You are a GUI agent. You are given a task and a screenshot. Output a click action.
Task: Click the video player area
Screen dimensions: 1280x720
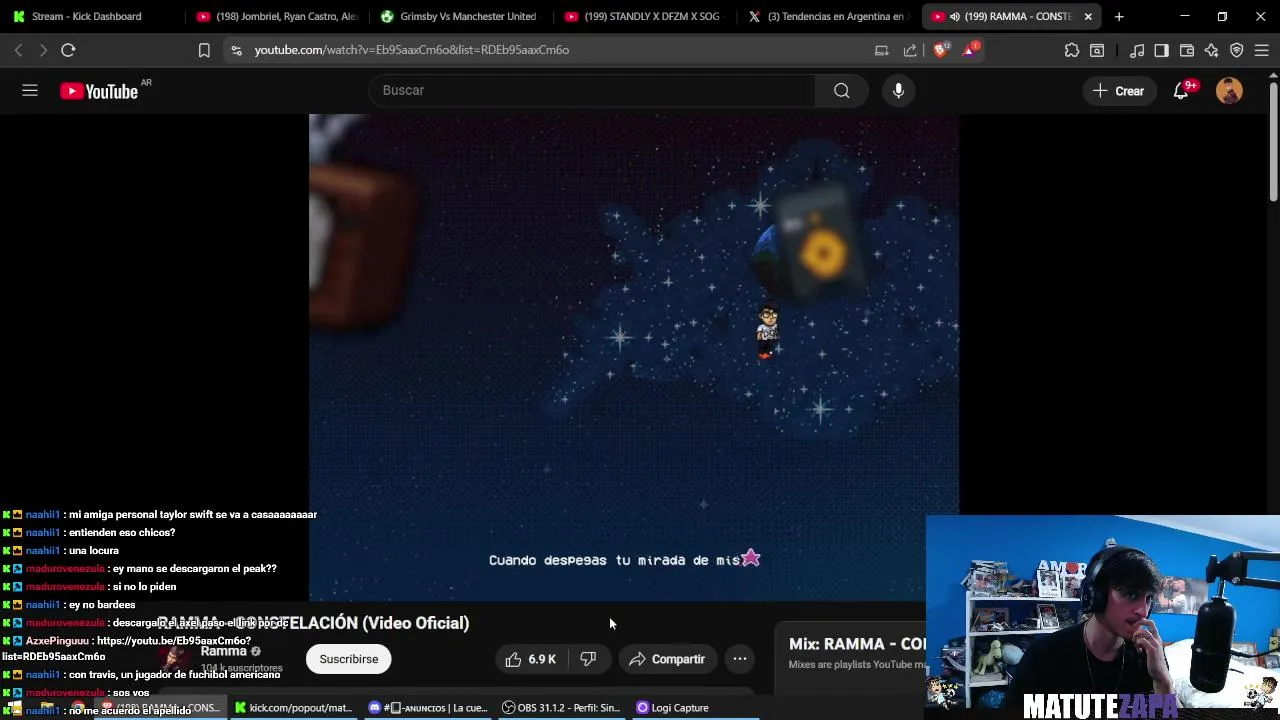[x=634, y=357]
